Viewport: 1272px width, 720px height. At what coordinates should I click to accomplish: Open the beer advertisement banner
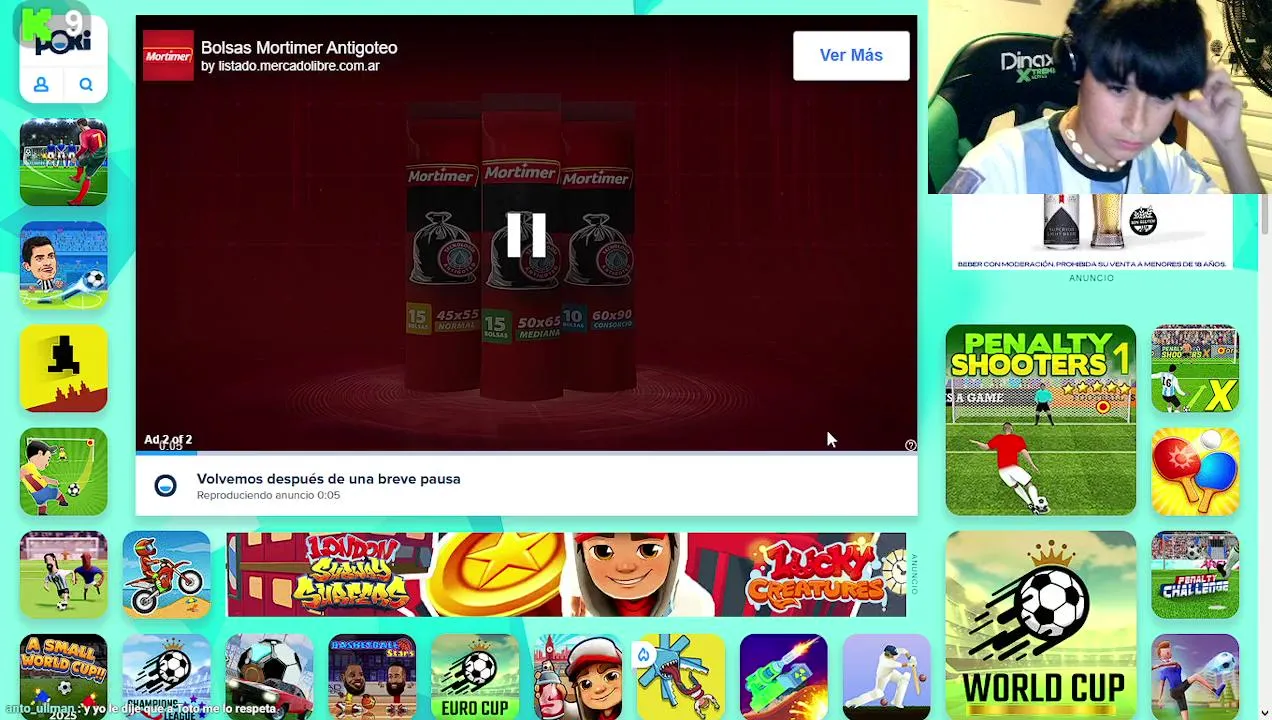point(1092,232)
